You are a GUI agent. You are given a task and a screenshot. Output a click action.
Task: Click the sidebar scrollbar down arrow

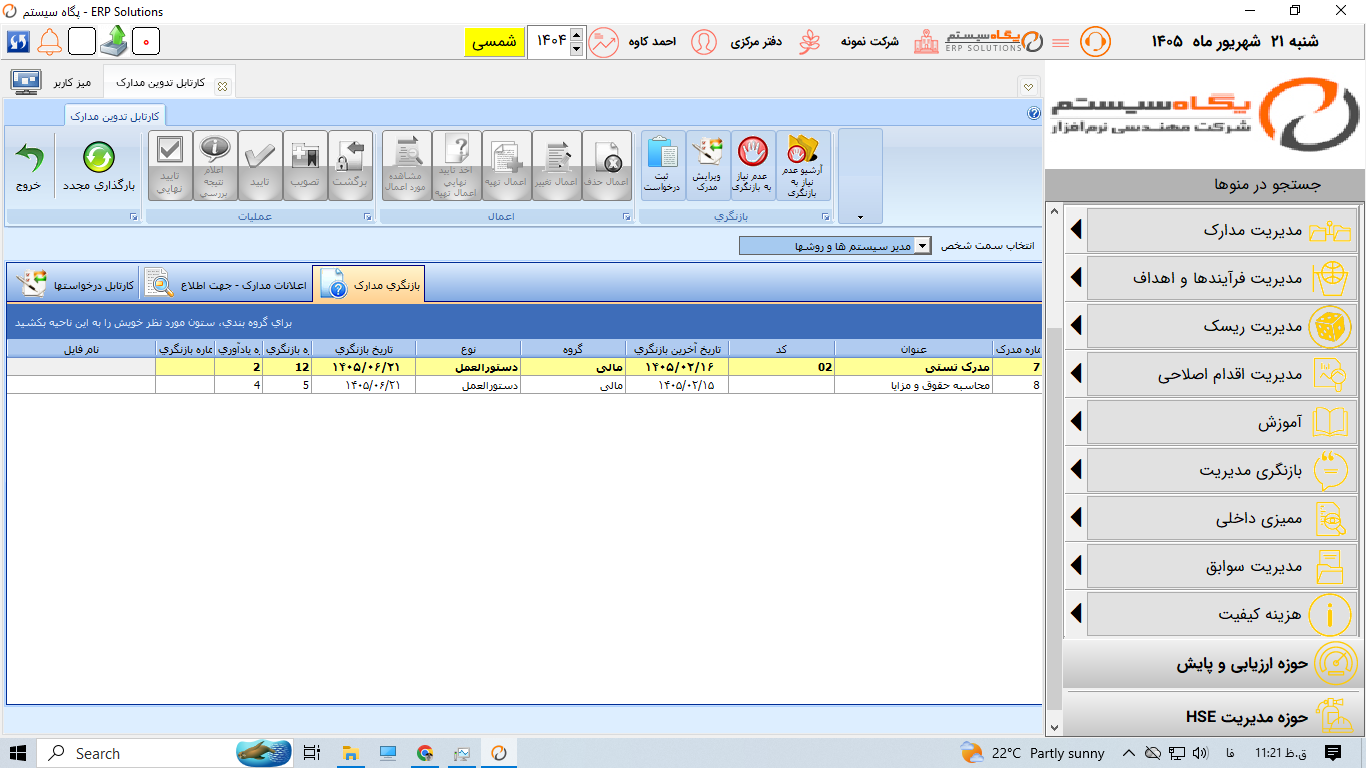1053,727
